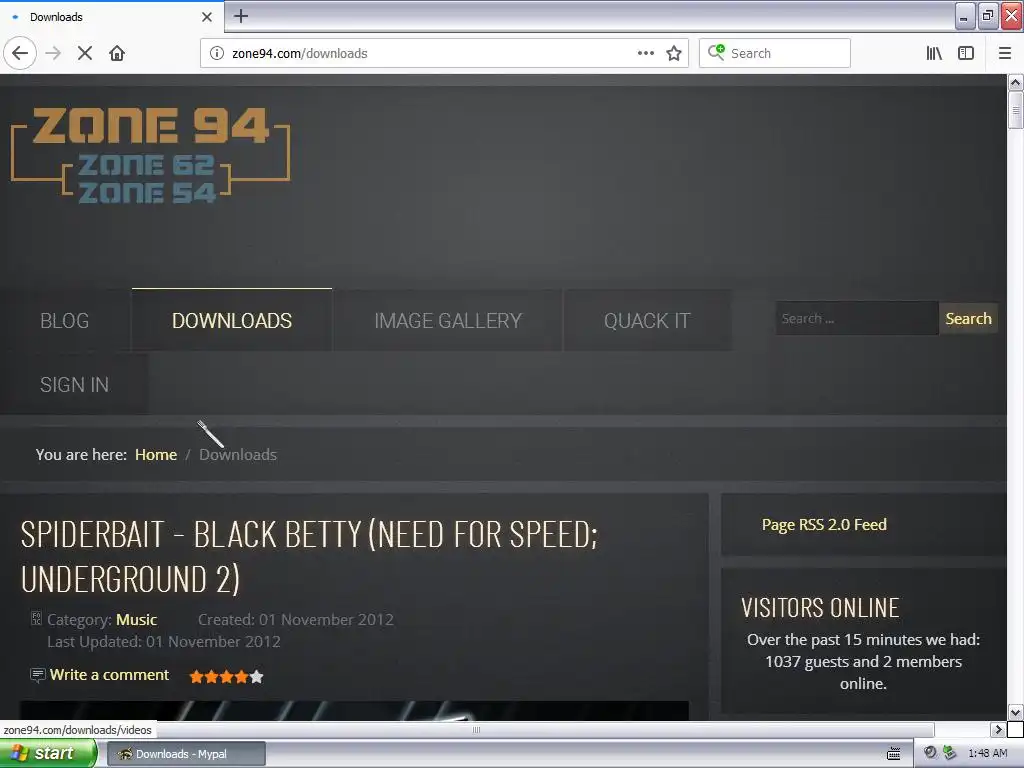Click the vertical scrollbar down arrow
This screenshot has width=1024, height=768.
[1015, 712]
